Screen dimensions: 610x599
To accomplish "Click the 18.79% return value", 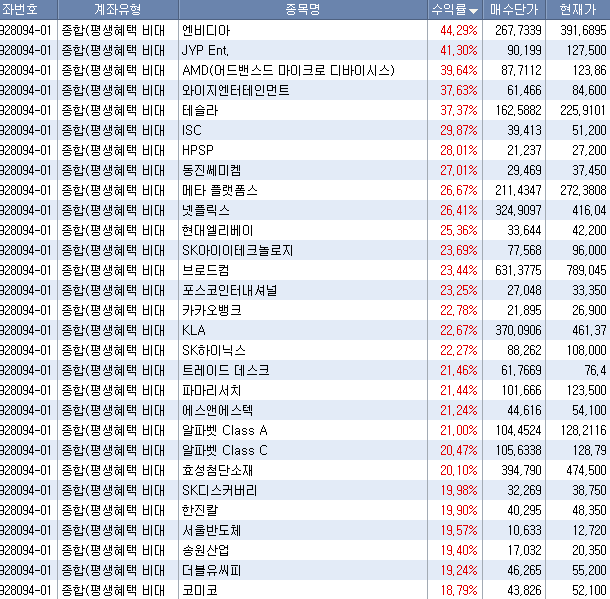I will (459, 590).
